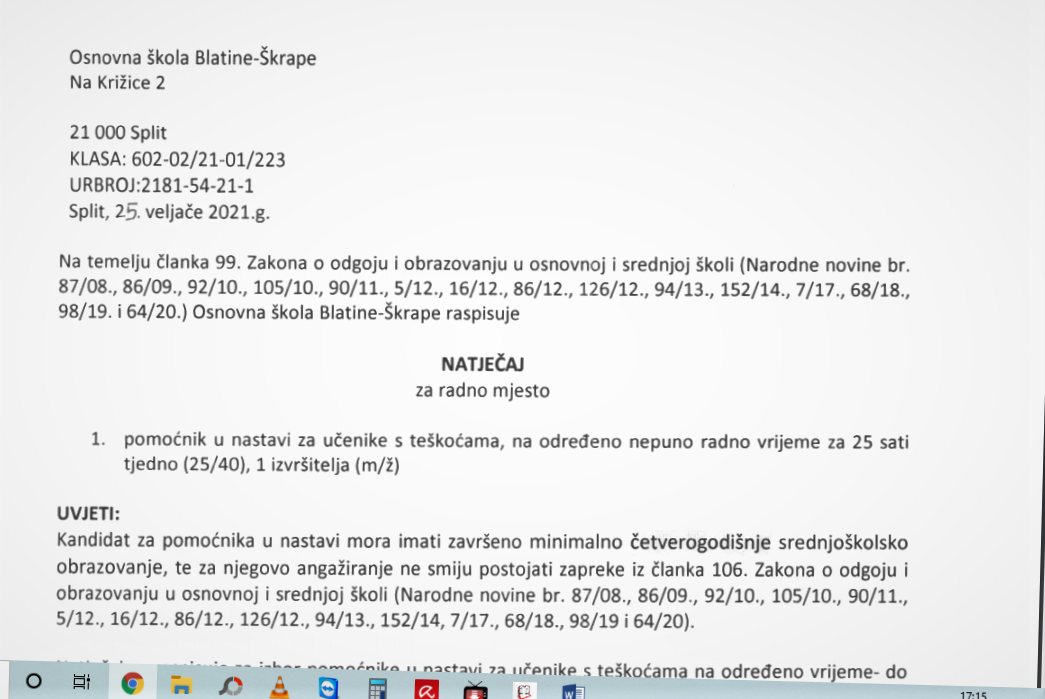Click the word "Kandidat" under UVJETI
1045x699 pixels.
(x=93, y=539)
